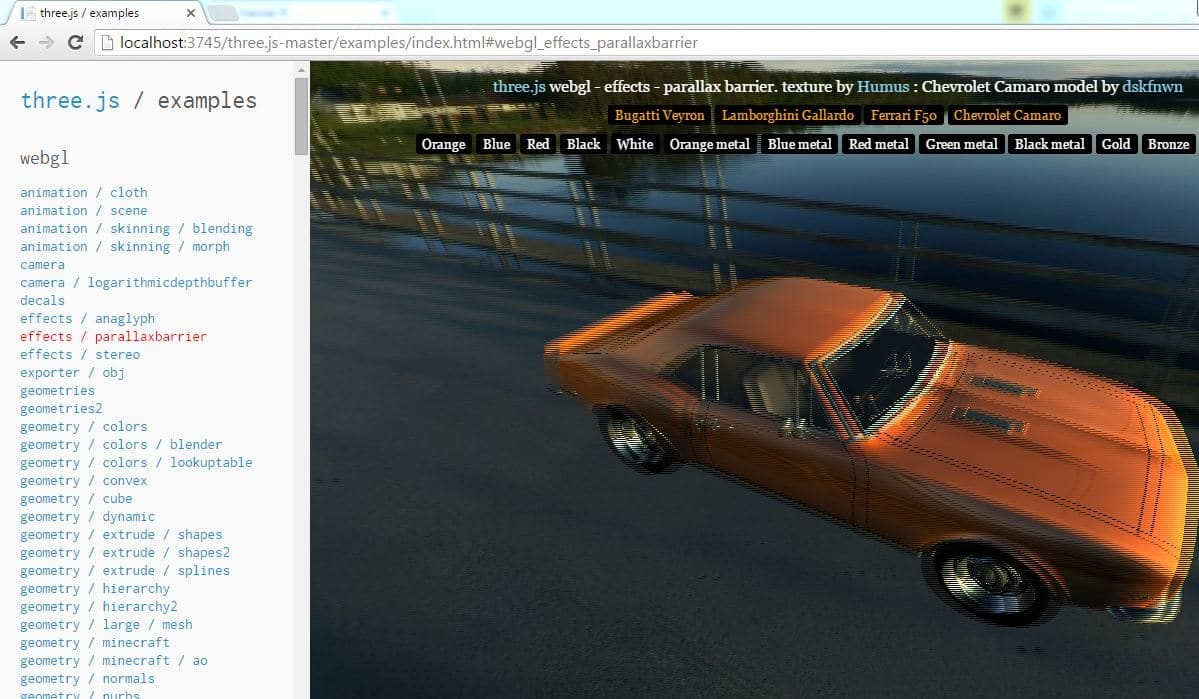Open the geometry / cube example

76,499
